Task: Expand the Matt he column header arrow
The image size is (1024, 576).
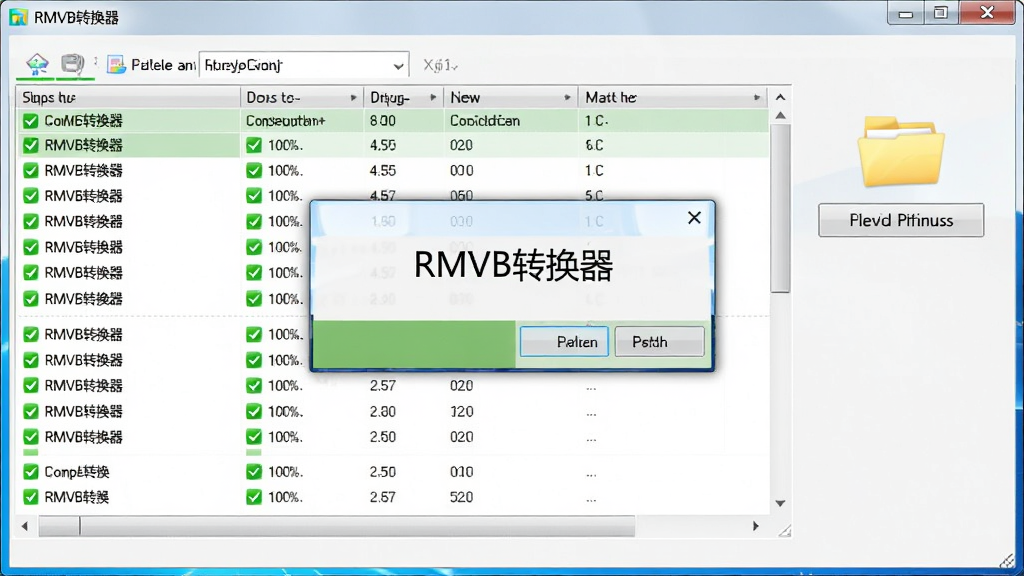Action: coord(756,97)
